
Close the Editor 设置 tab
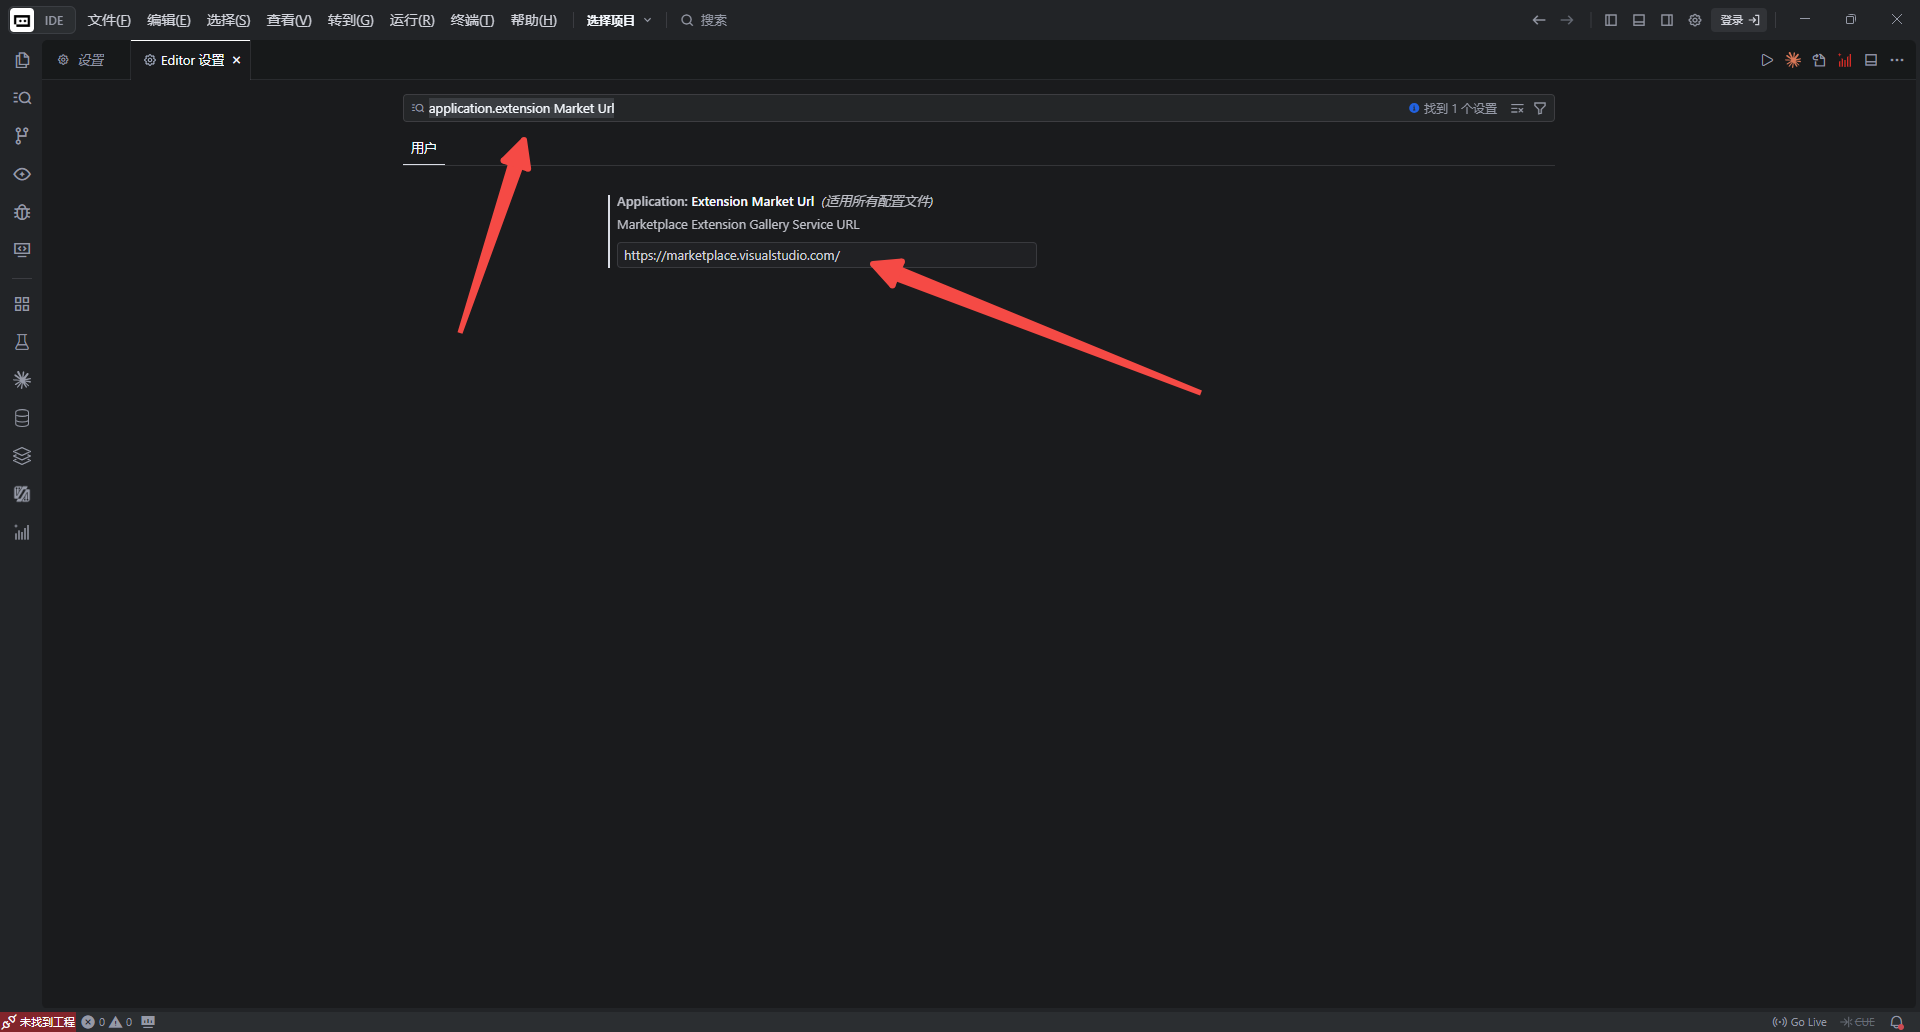tap(237, 60)
